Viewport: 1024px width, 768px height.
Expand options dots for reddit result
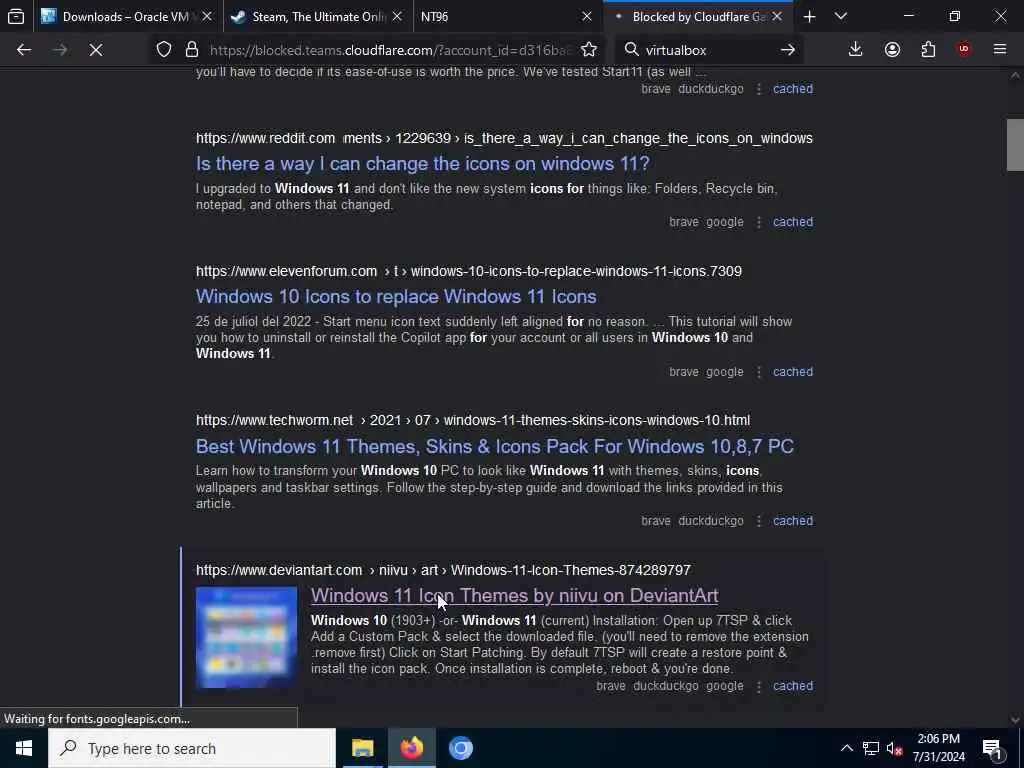(759, 222)
